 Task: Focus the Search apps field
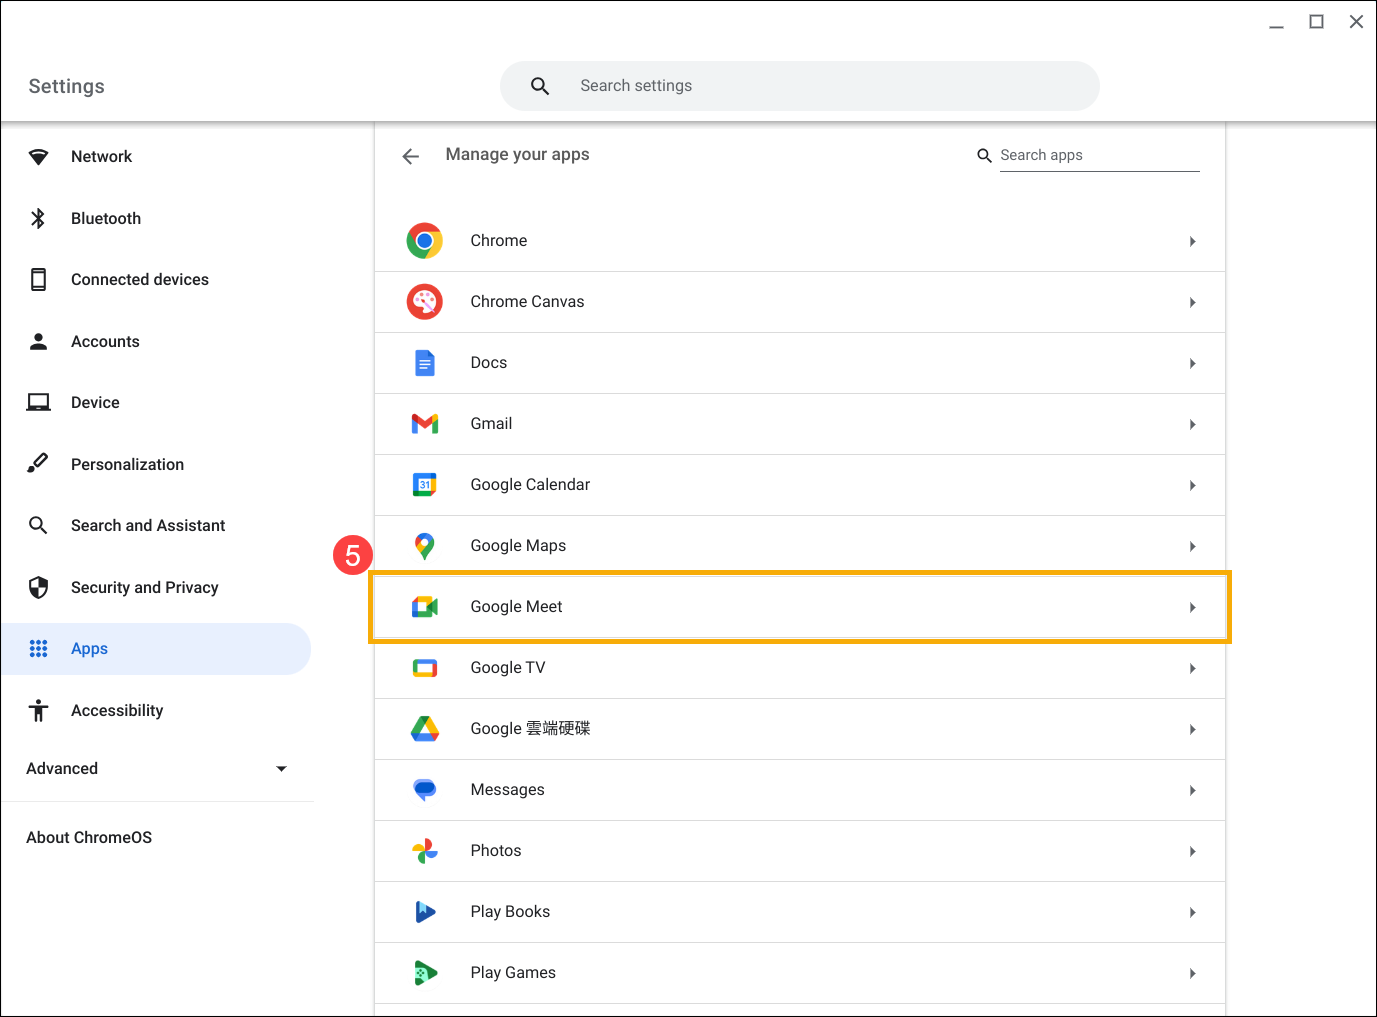click(1099, 156)
